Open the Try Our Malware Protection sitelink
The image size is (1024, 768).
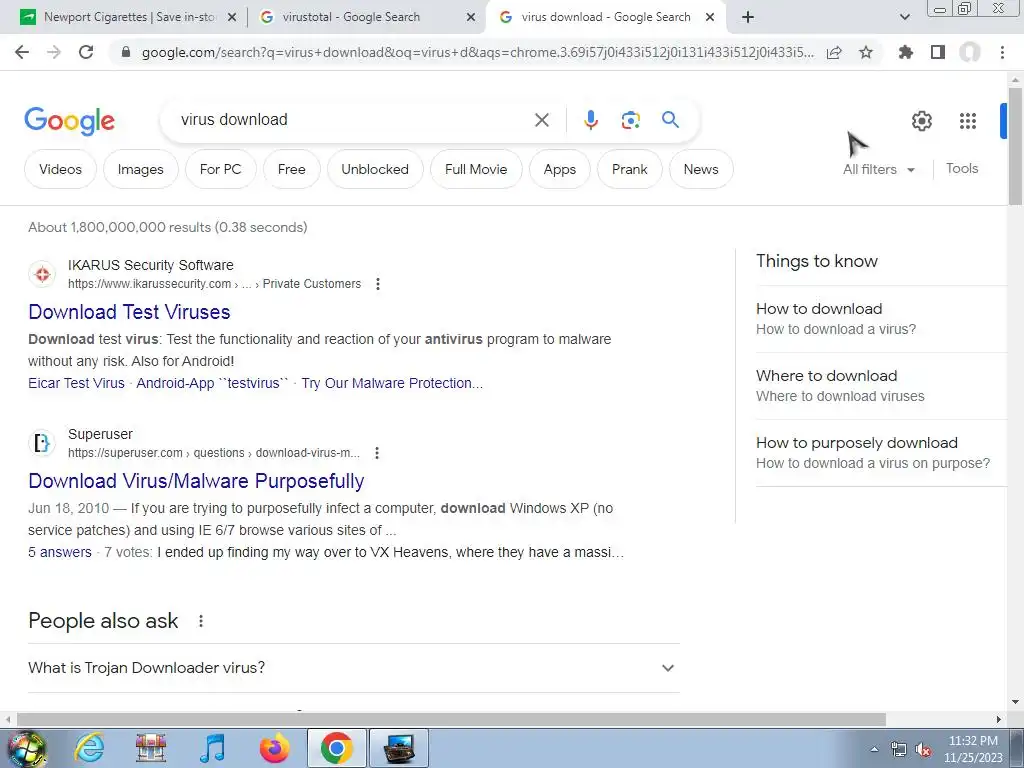tap(392, 383)
